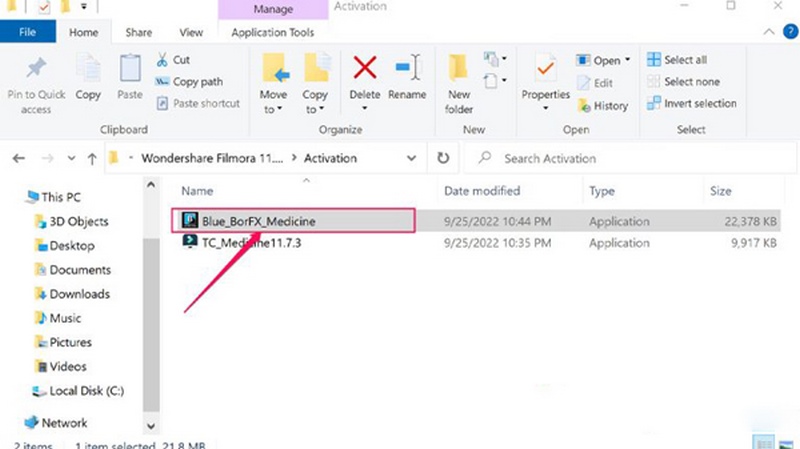Select This PC in navigation pane
Screen dimensions: 800x449
pos(54,197)
